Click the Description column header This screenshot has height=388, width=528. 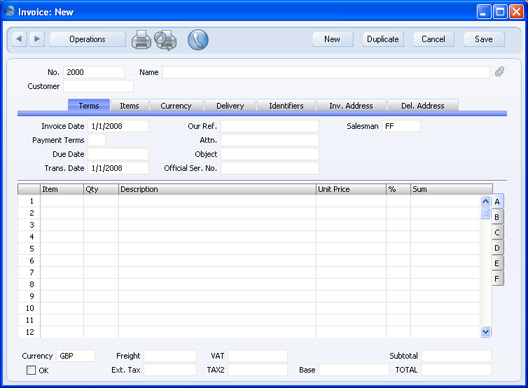coord(217,189)
